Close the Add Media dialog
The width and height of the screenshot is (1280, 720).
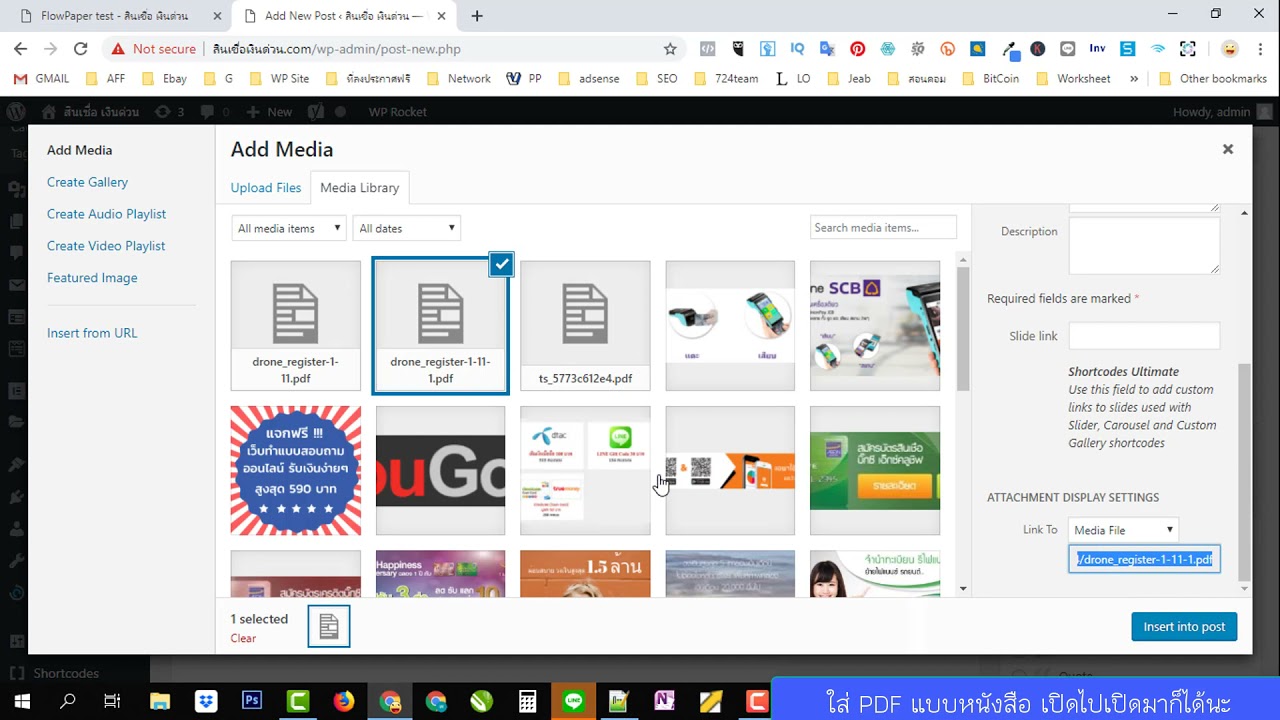coord(1228,149)
